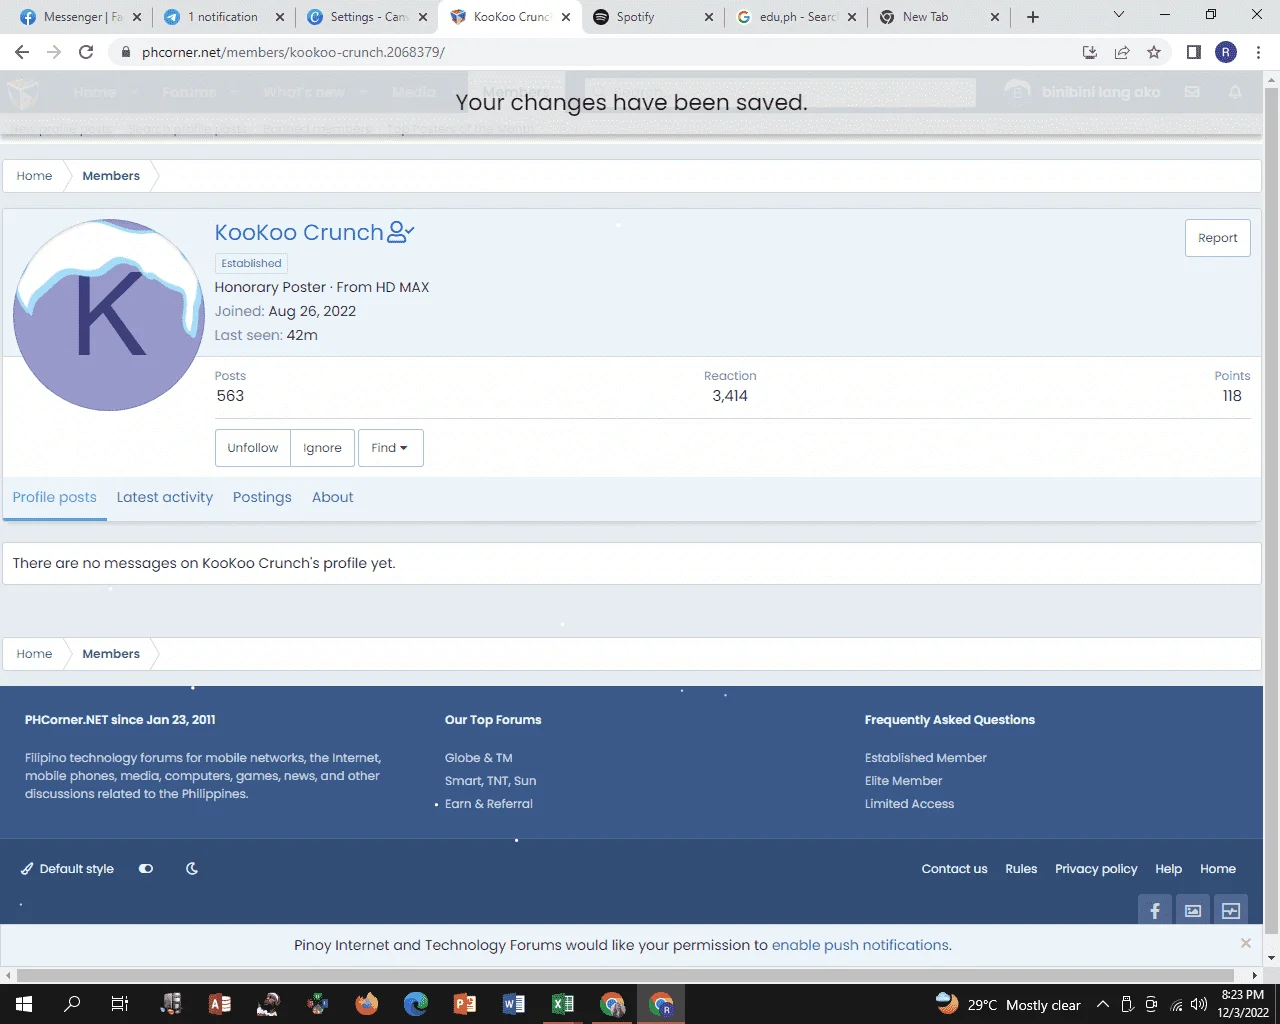The height and width of the screenshot is (1024, 1280).
Task: Click the Unfollow button
Action: point(253,448)
